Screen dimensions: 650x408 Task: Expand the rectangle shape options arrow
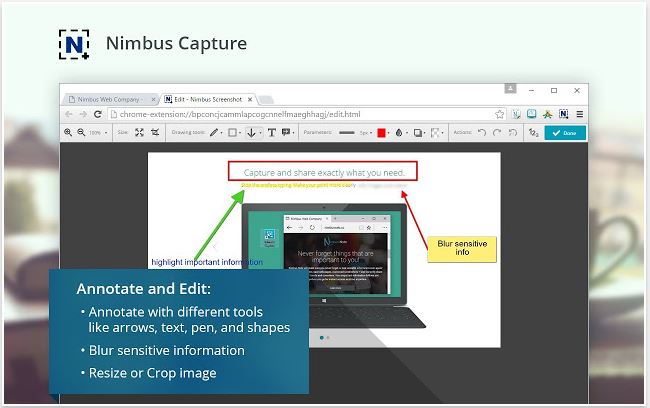(240, 133)
